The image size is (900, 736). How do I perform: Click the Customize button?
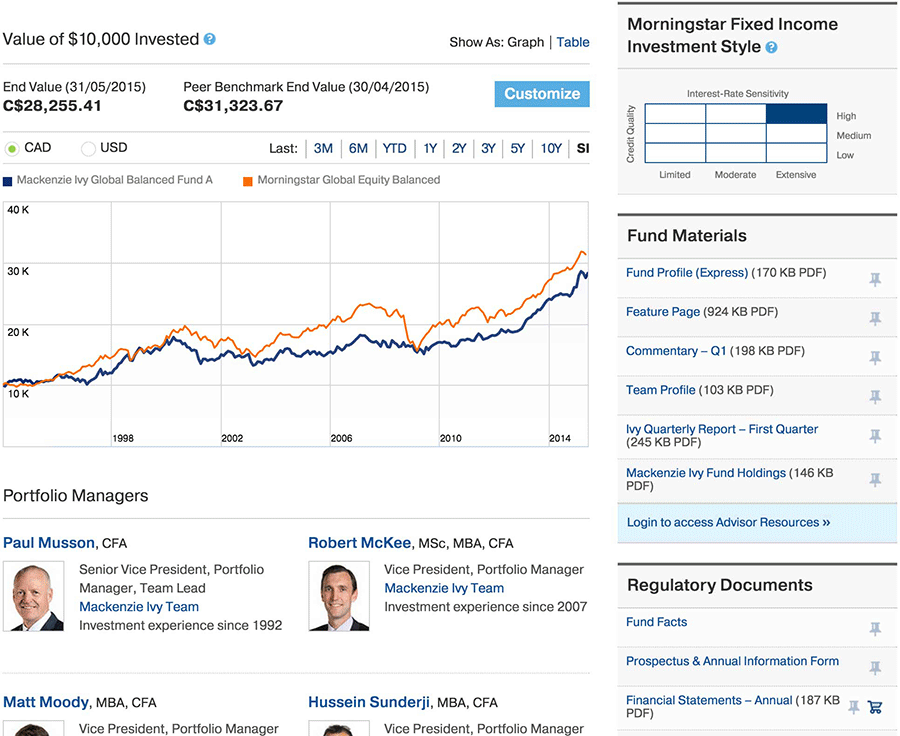tap(542, 94)
